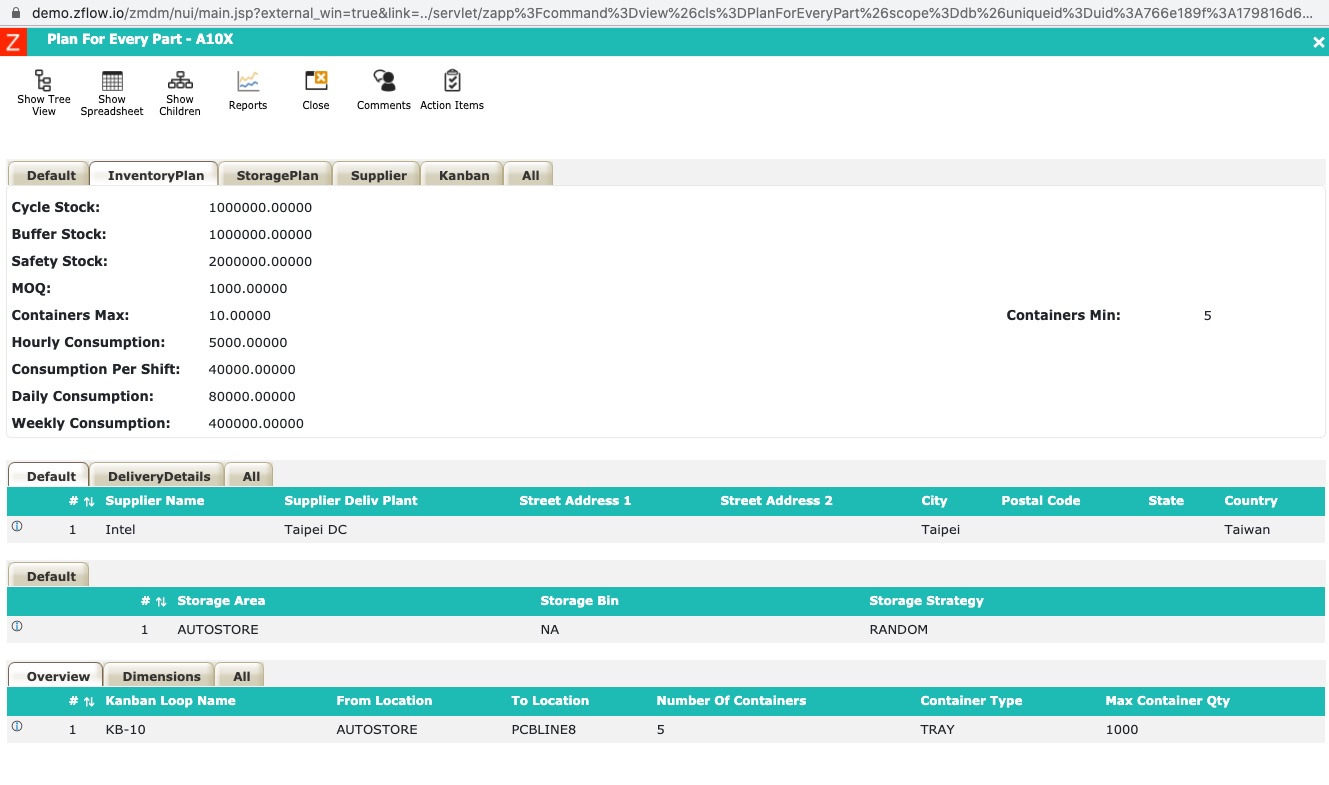The image size is (1329, 785).
Task: Switch to the Dimensions tab
Action: (161, 676)
